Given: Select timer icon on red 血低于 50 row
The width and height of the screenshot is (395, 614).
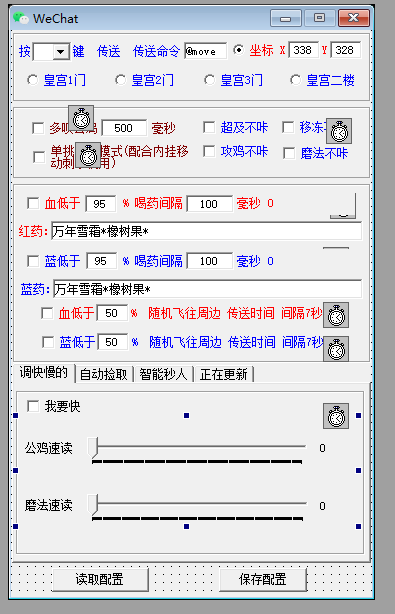Looking at the screenshot, I should (x=336, y=315).
